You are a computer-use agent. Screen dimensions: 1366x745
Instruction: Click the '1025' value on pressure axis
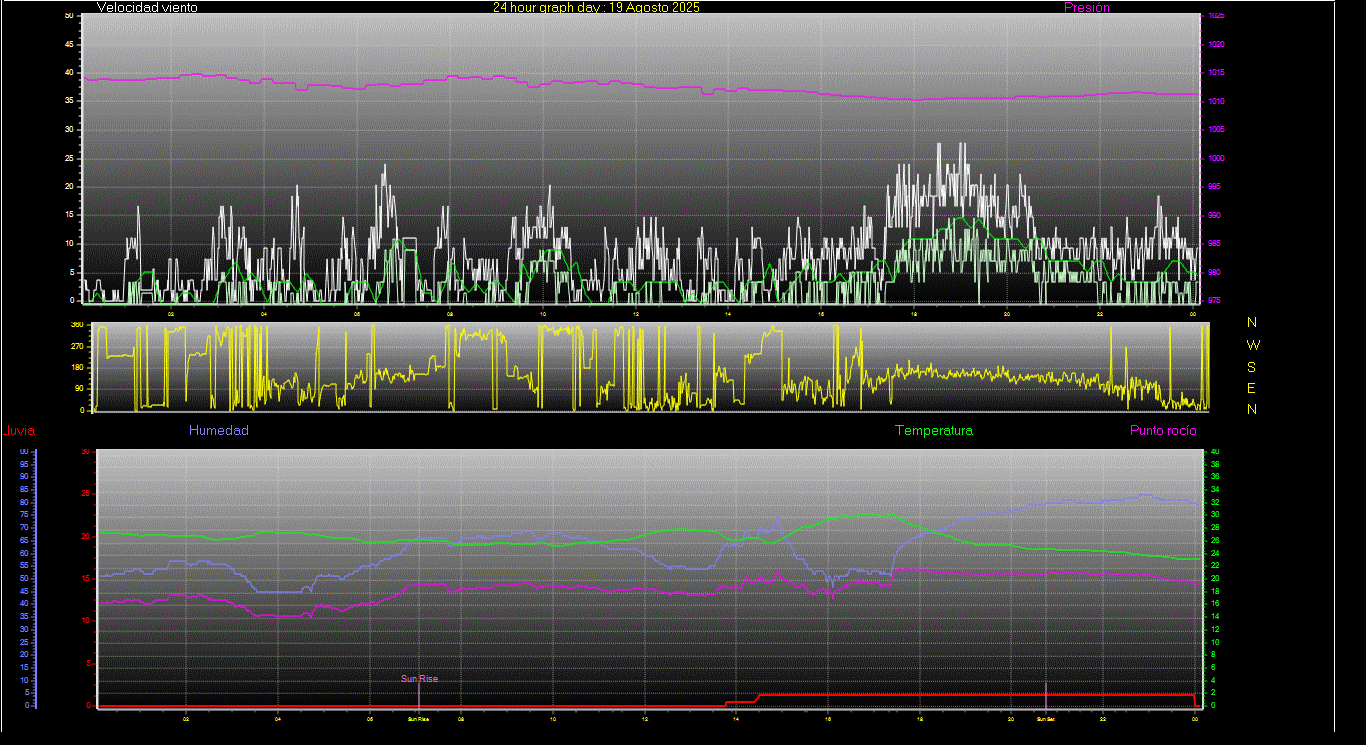[1216, 16]
